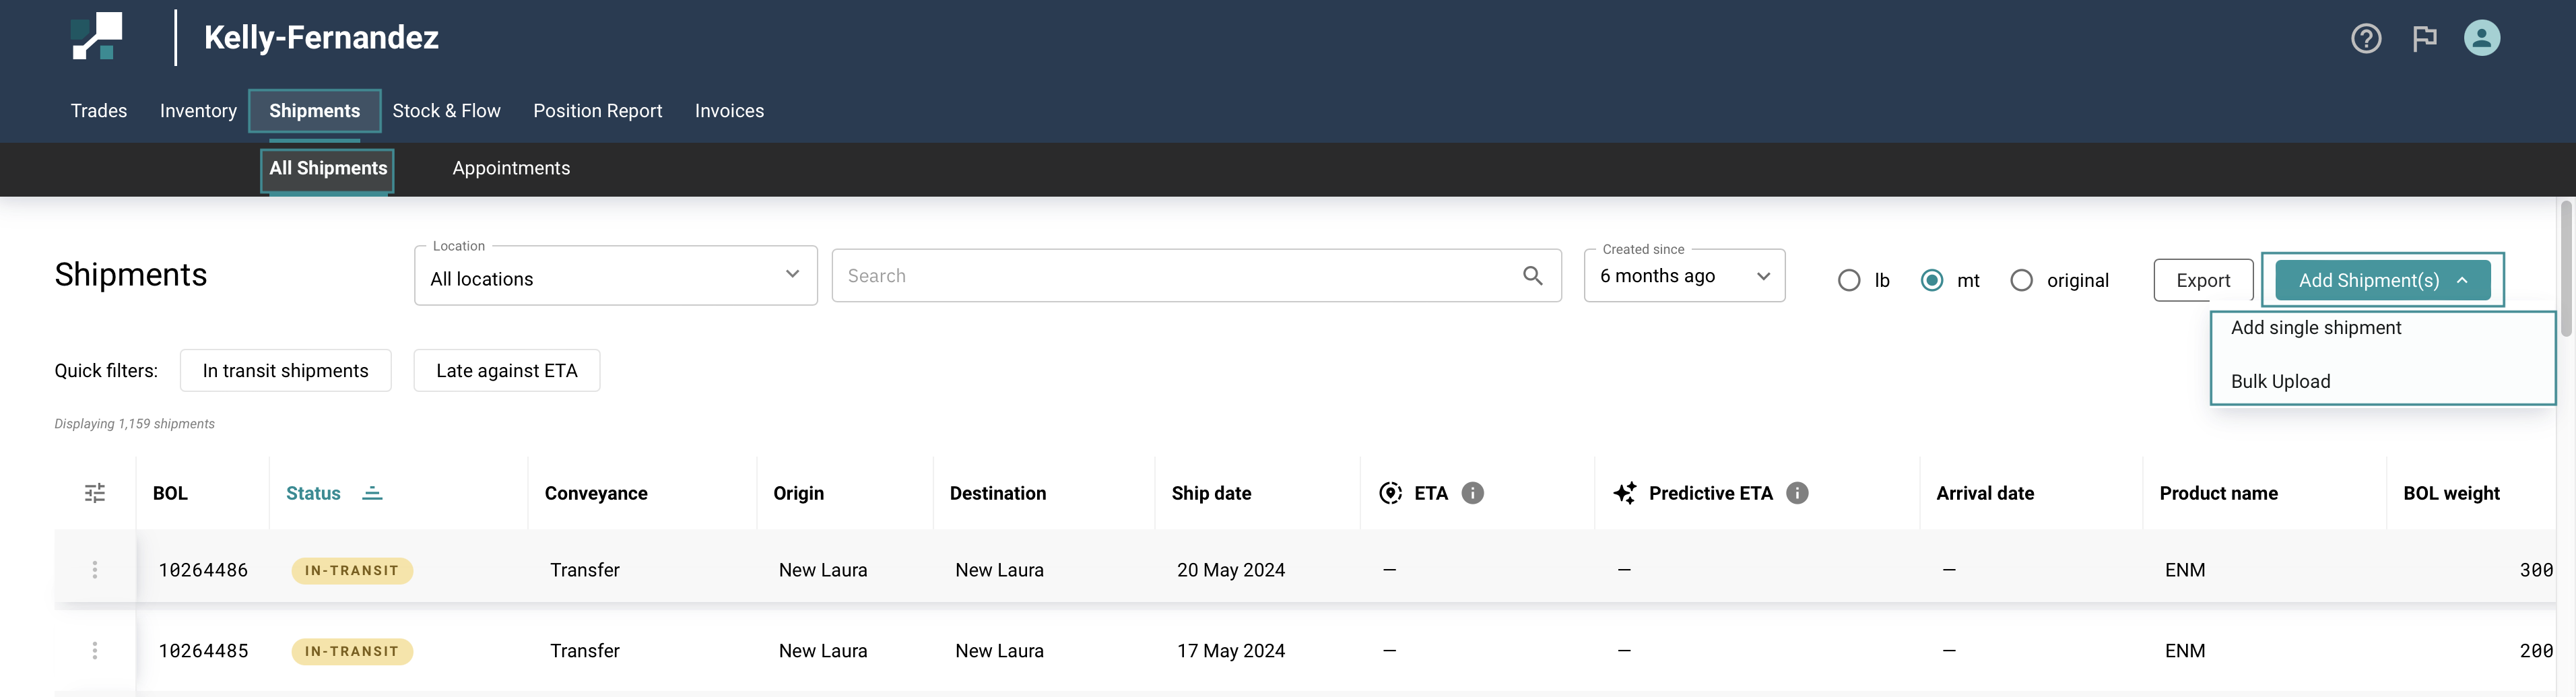Select the lb weight unit
This screenshot has height=697, width=2576.
point(1849,281)
